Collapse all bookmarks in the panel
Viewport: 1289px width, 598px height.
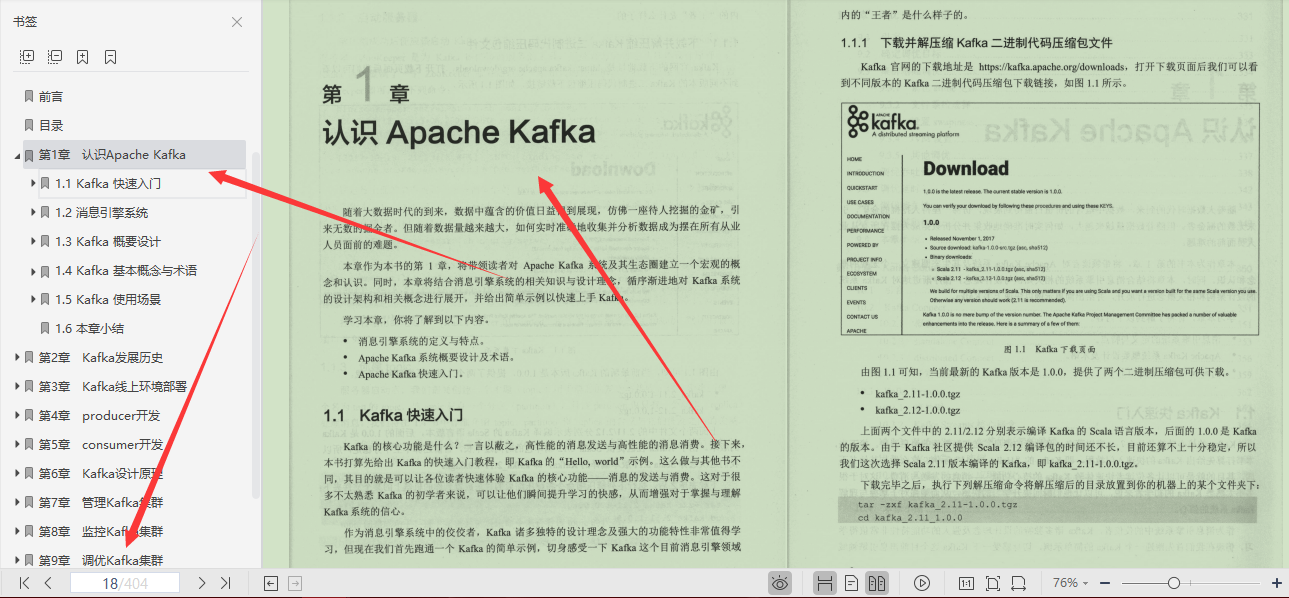[55, 57]
